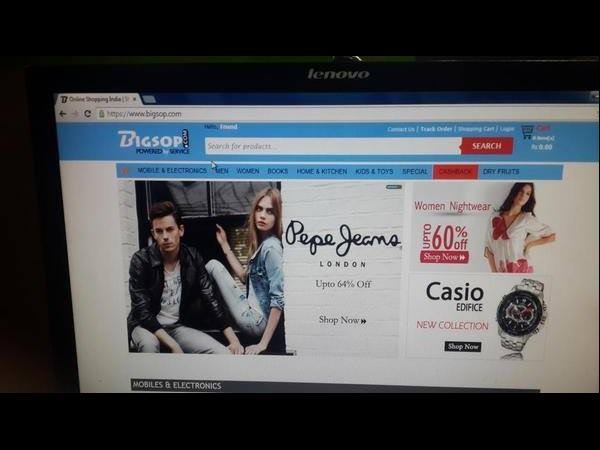Screen dimensions: 600x450
Task: Open a new browser tab
Action: pos(149,99)
